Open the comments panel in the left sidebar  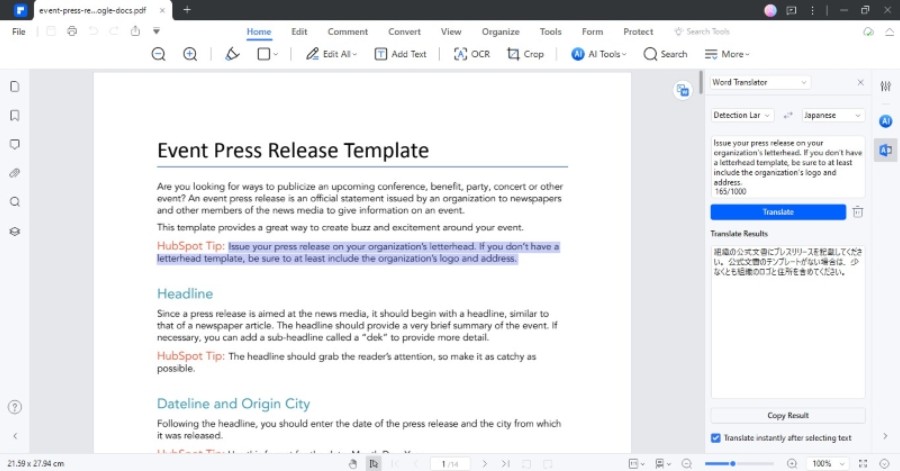[x=15, y=144]
